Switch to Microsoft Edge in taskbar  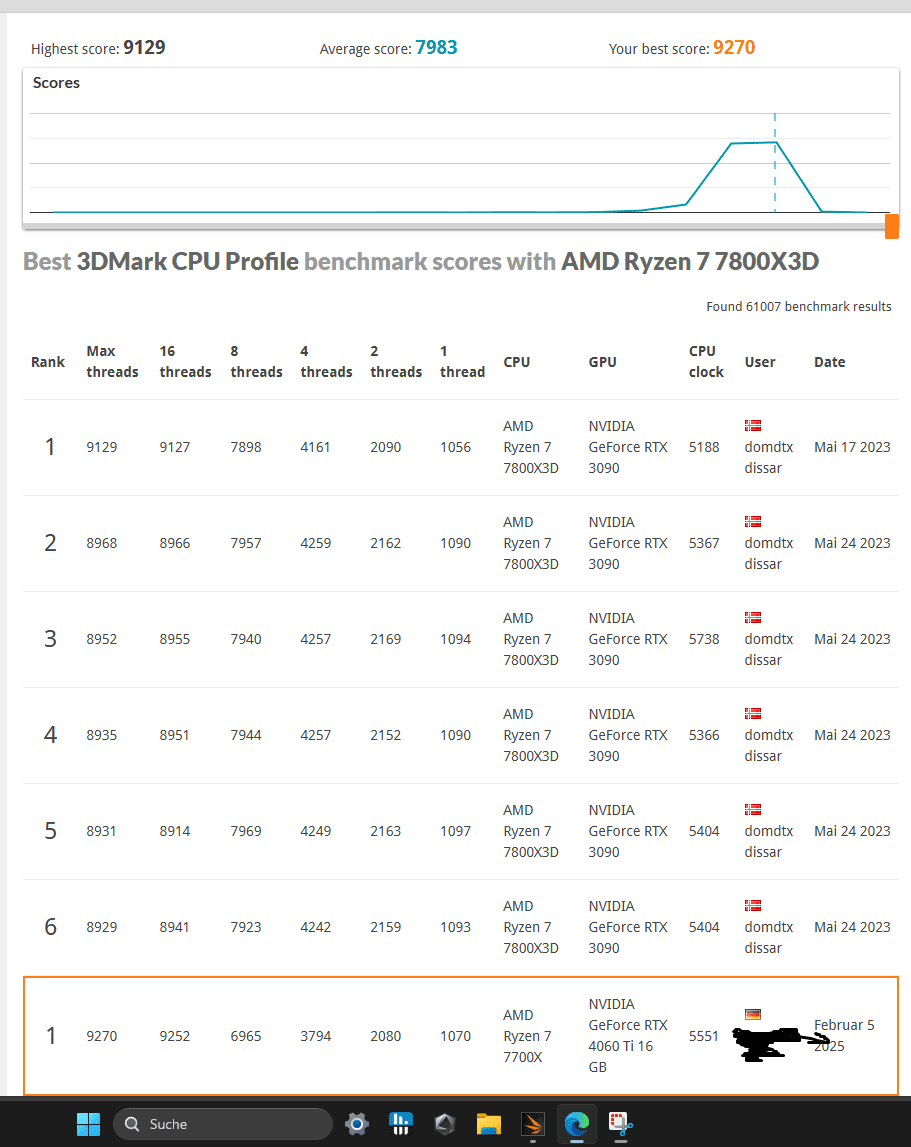tap(576, 1124)
